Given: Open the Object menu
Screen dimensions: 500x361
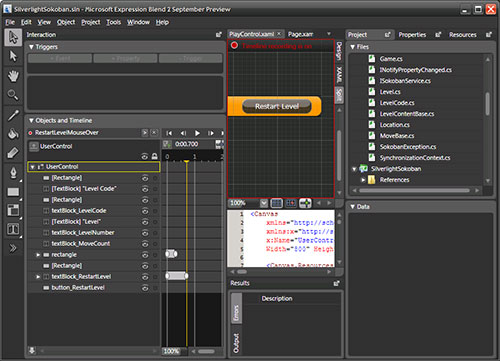Looking at the screenshot, I should tap(66, 22).
